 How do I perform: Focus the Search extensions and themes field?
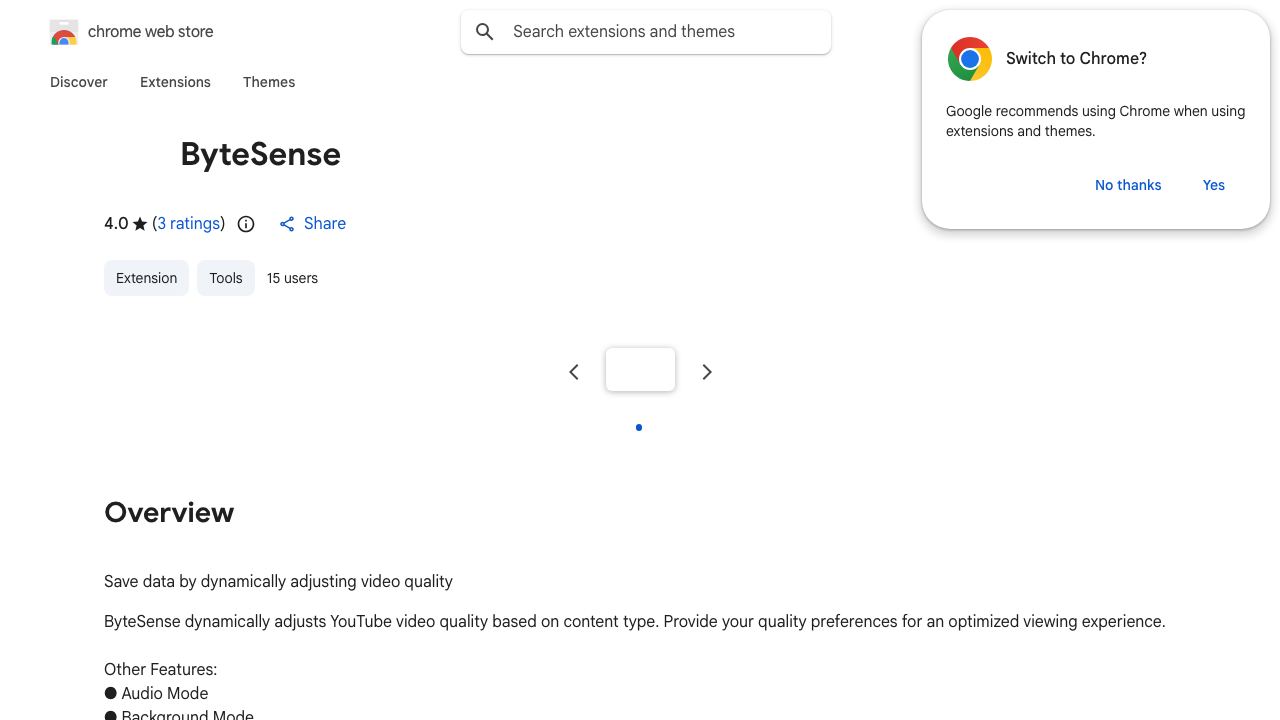coord(646,32)
